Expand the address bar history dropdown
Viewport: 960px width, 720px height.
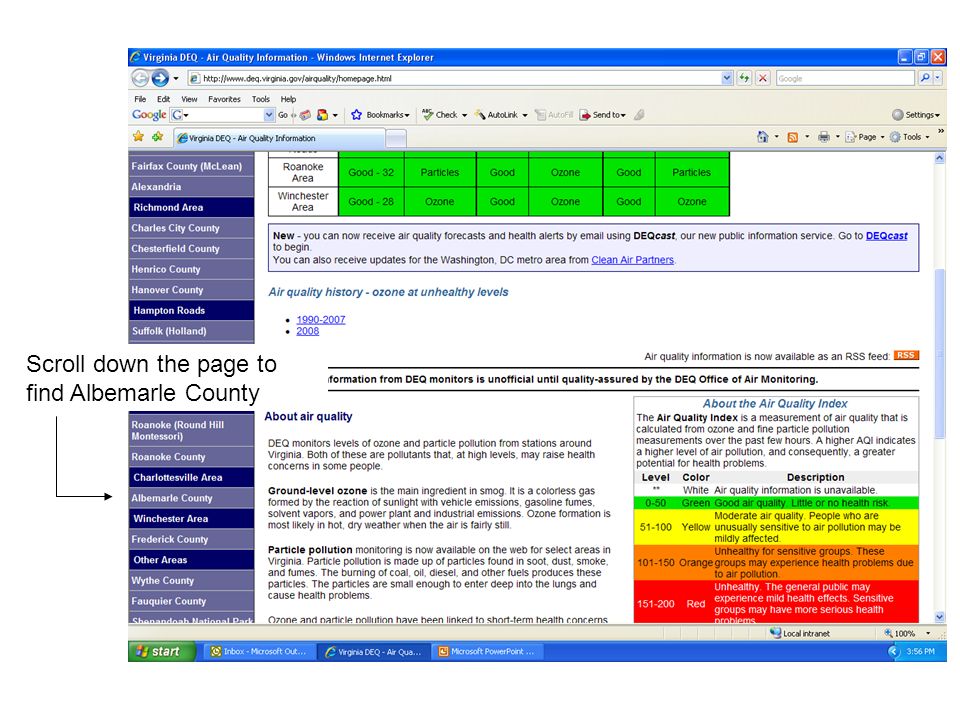pos(727,78)
